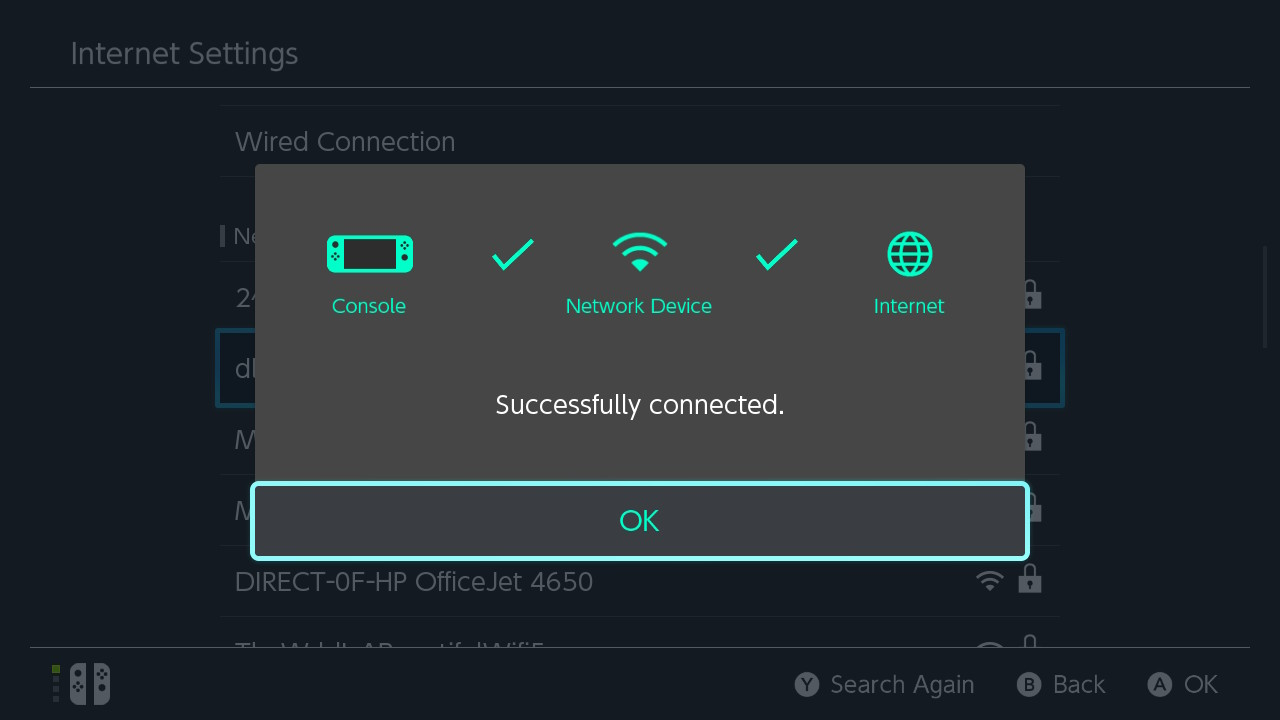Click the Successfully connected message text
The height and width of the screenshot is (720, 1280).
640,405
